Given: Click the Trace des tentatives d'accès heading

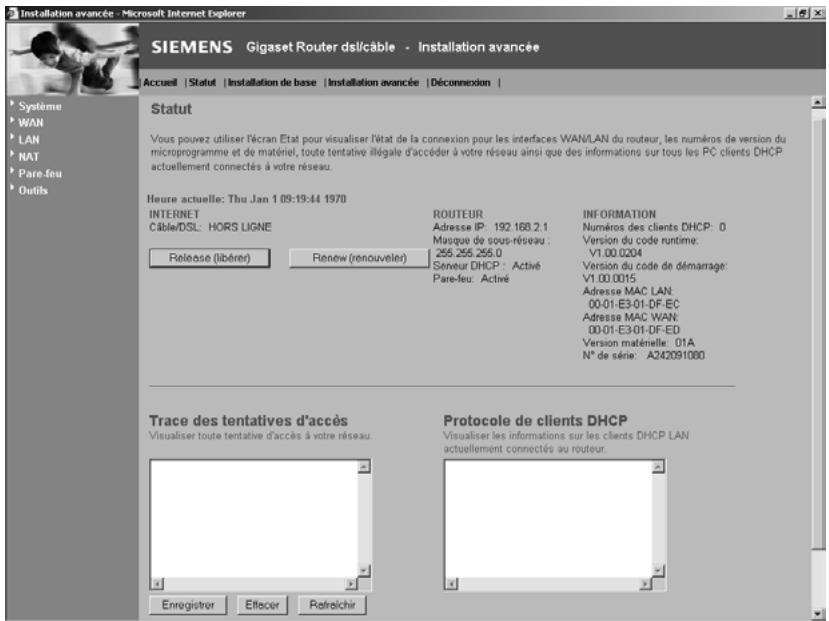Looking at the screenshot, I should pyautogui.click(x=248, y=421).
